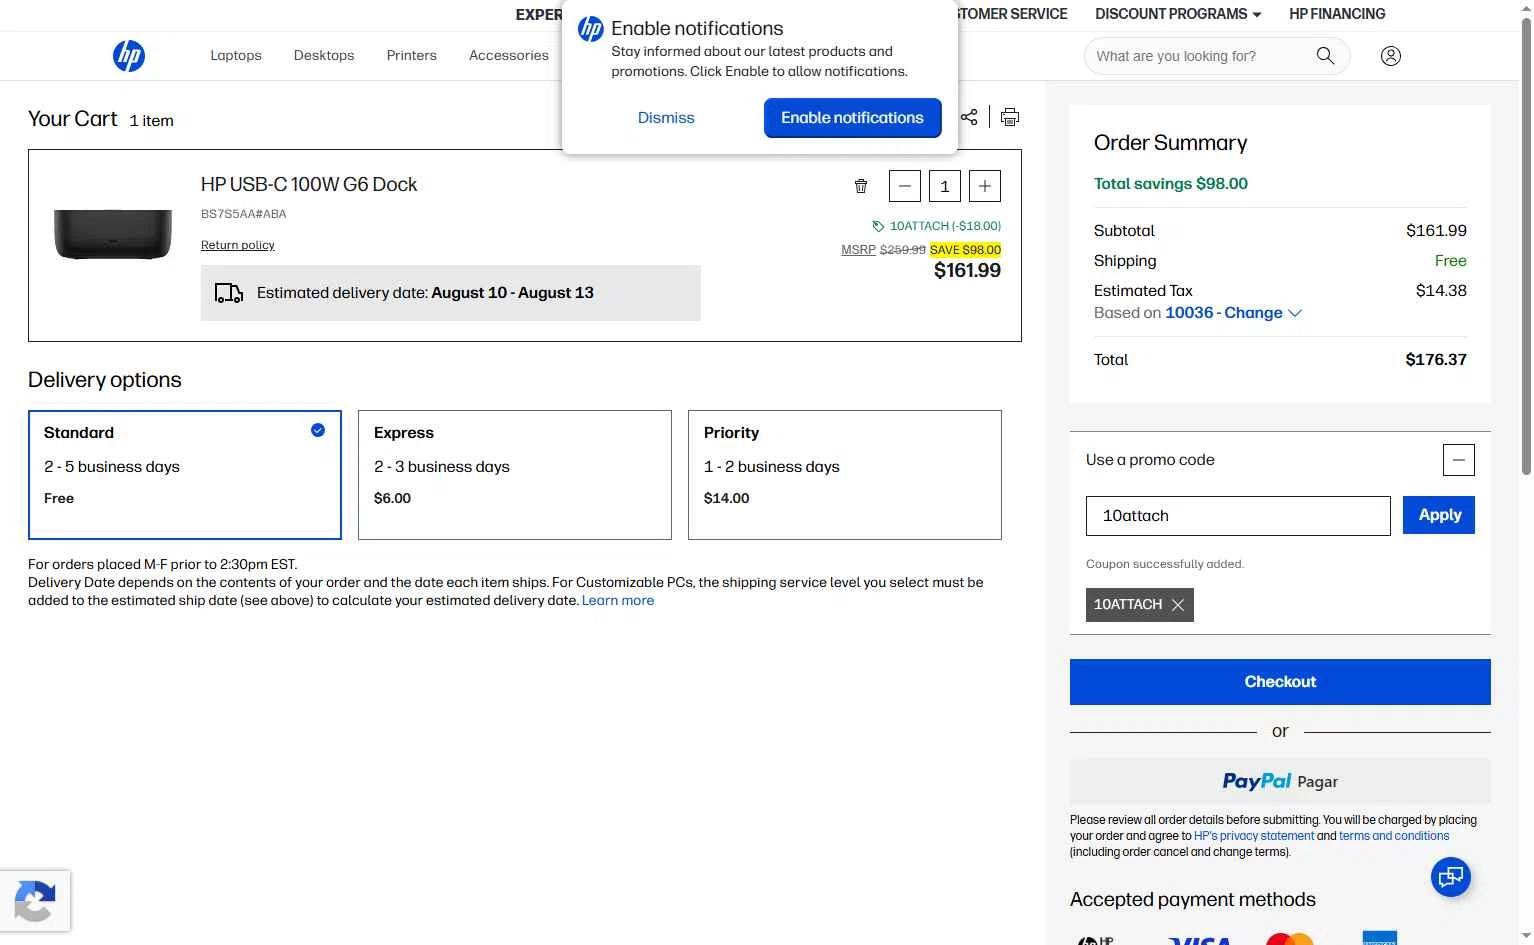This screenshot has width=1534, height=945.
Task: Click the HP logo in notification popup
Action: (x=591, y=29)
